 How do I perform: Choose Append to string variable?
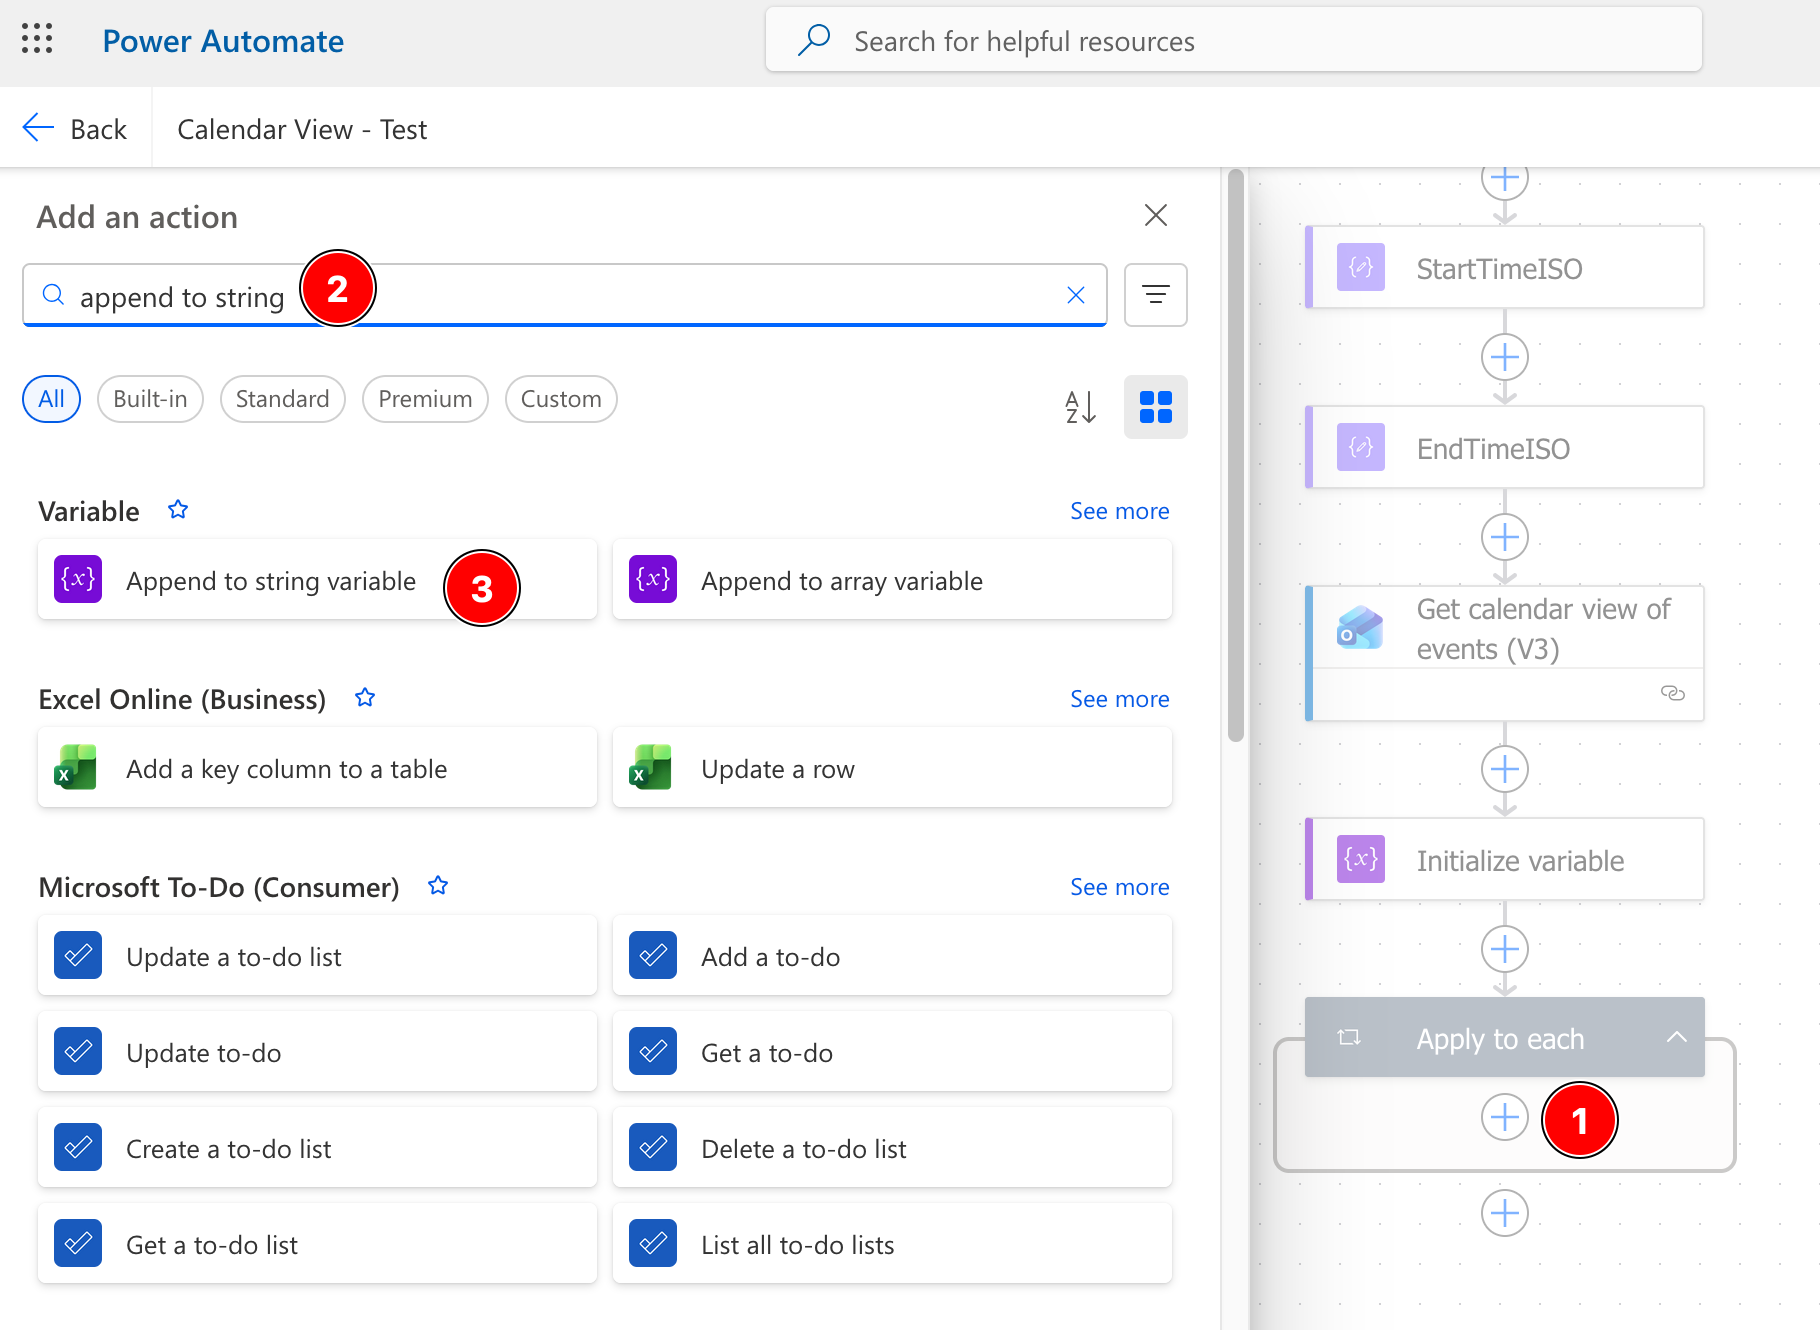click(317, 580)
